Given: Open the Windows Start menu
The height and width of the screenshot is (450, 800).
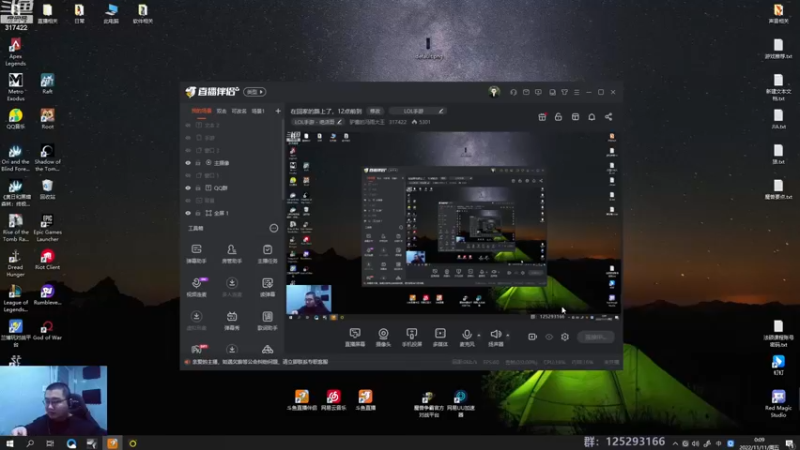Looking at the screenshot, I should tap(10, 443).
